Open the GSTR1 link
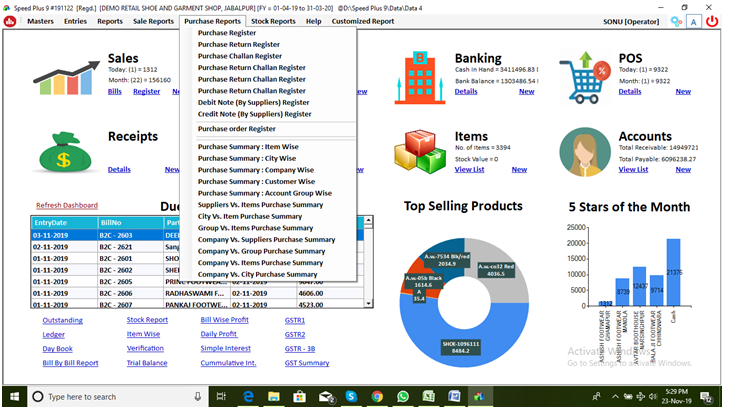The width and height of the screenshot is (741, 408). click(294, 320)
